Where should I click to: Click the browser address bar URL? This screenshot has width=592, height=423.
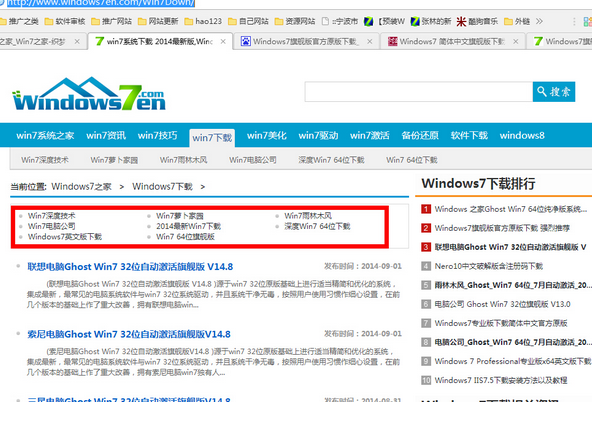[x=101, y=3]
